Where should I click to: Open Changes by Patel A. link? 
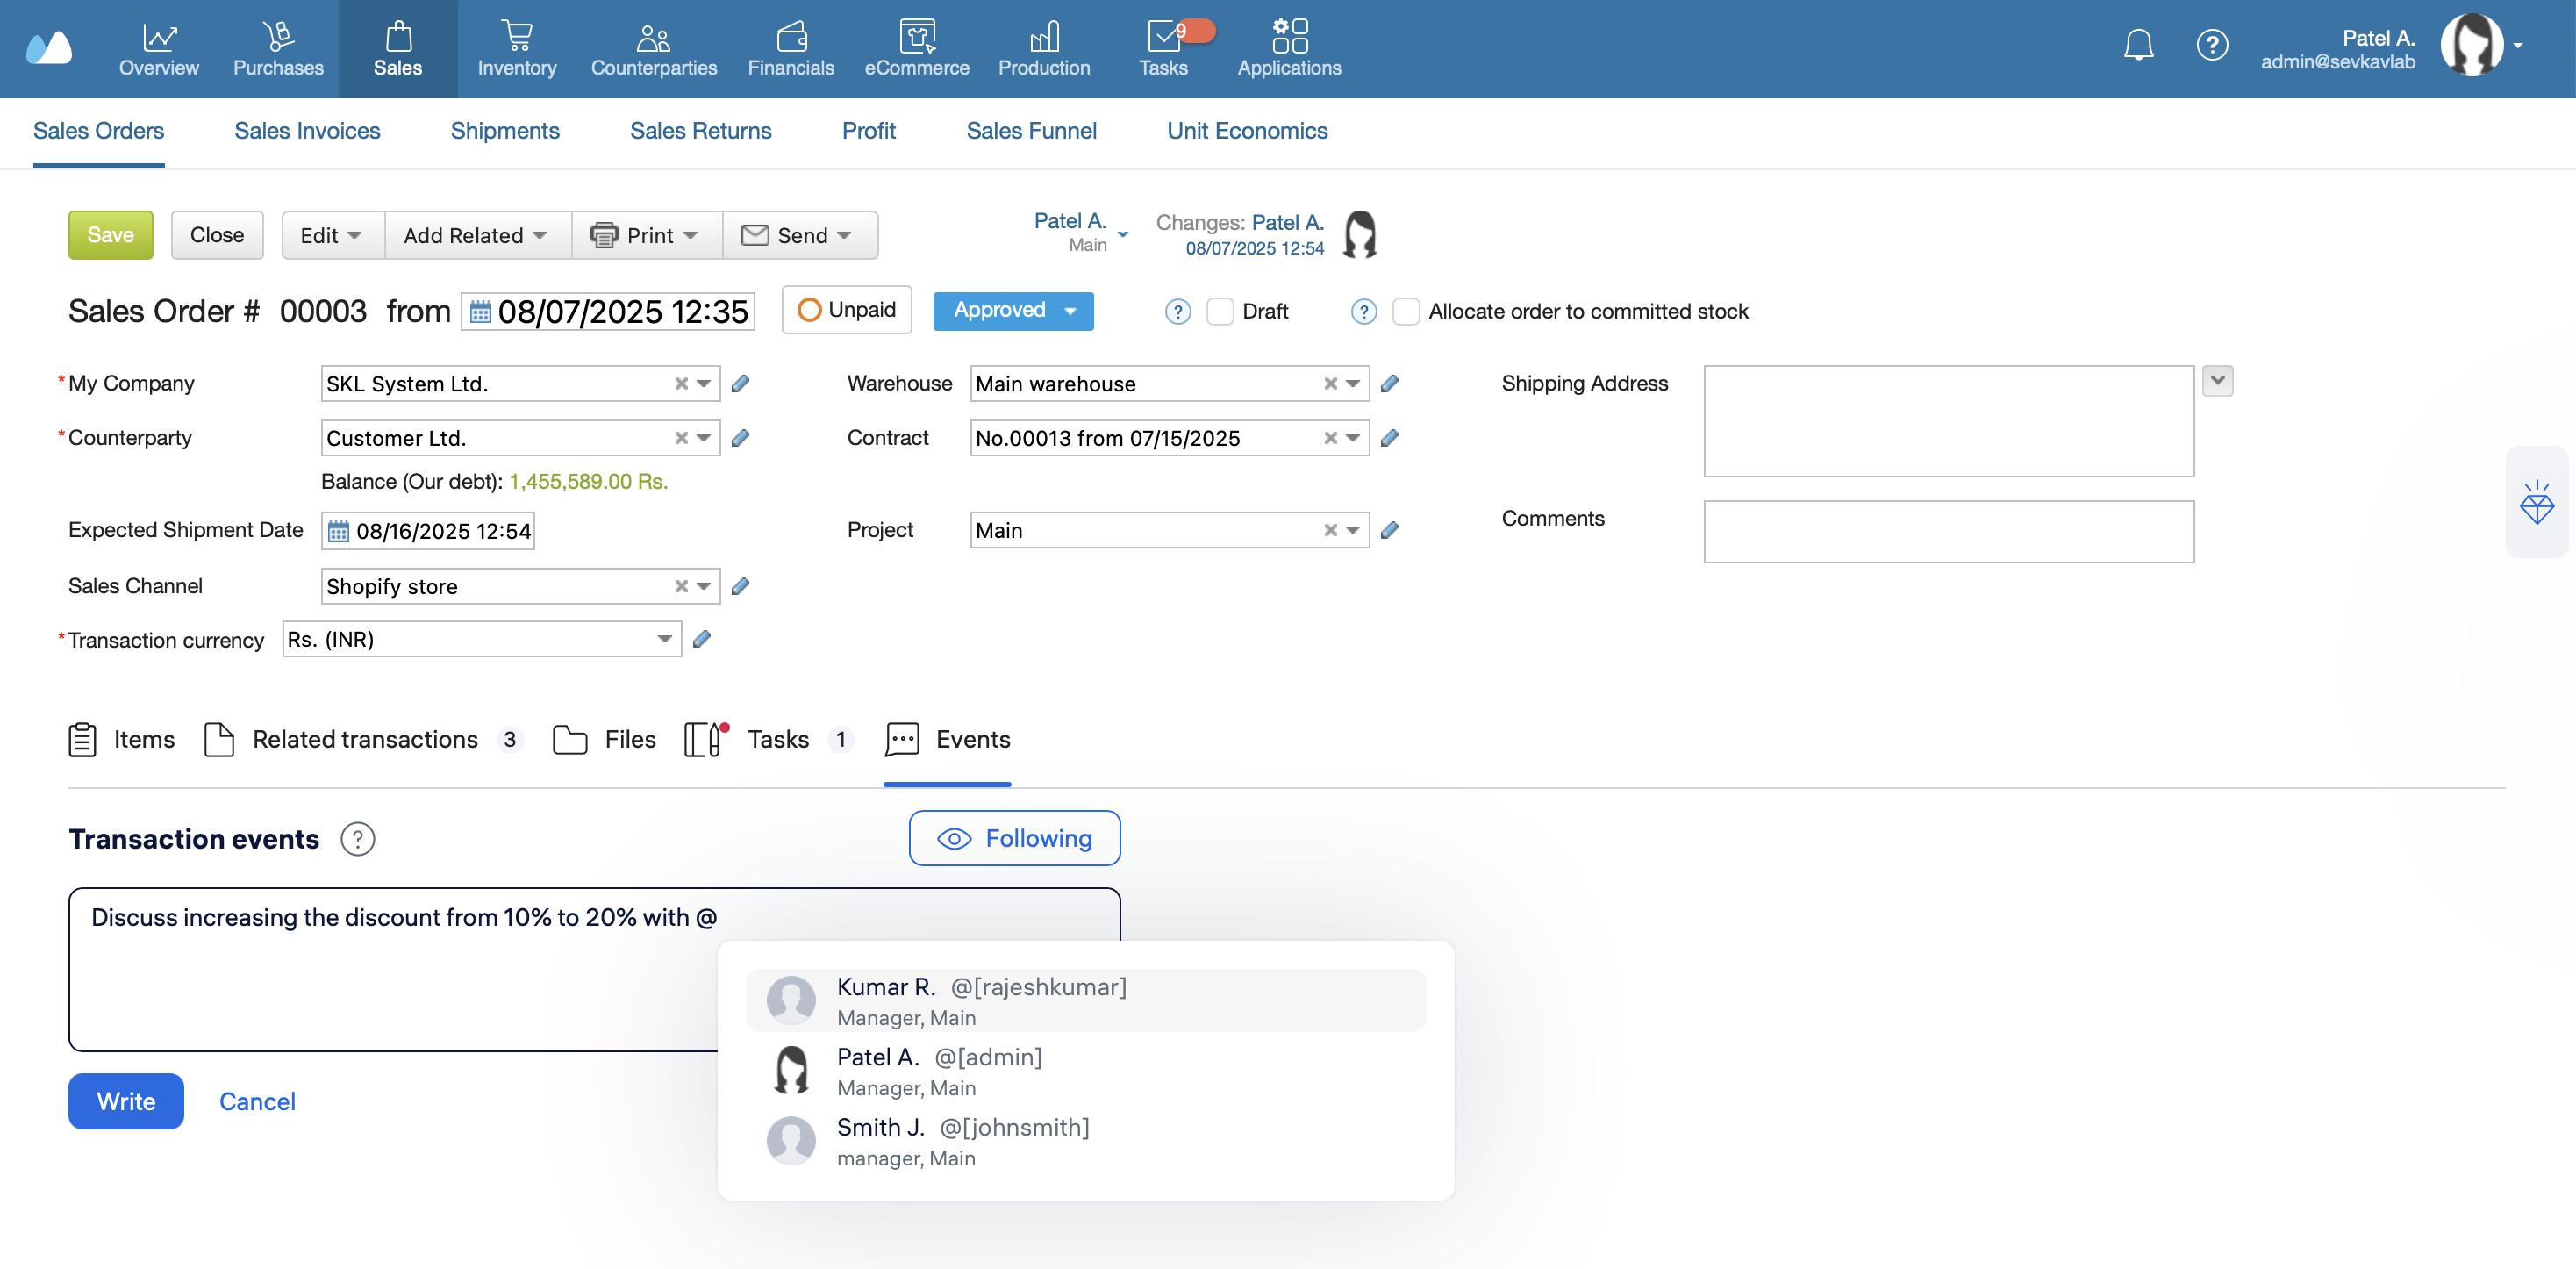pyautogui.click(x=1287, y=222)
